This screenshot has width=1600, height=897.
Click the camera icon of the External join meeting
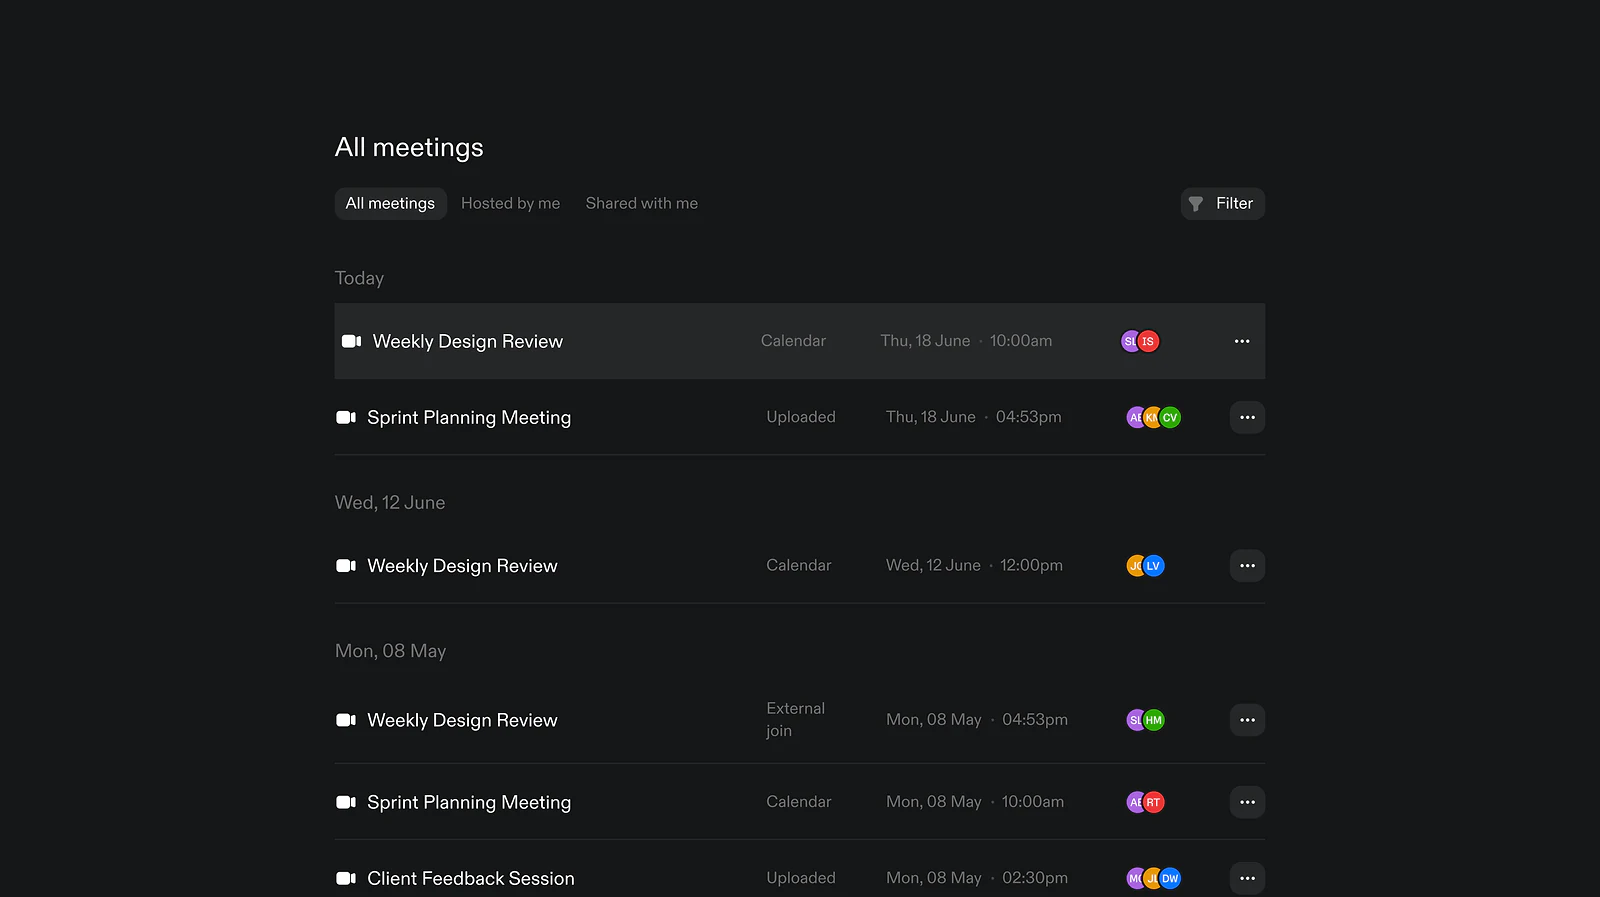(346, 720)
